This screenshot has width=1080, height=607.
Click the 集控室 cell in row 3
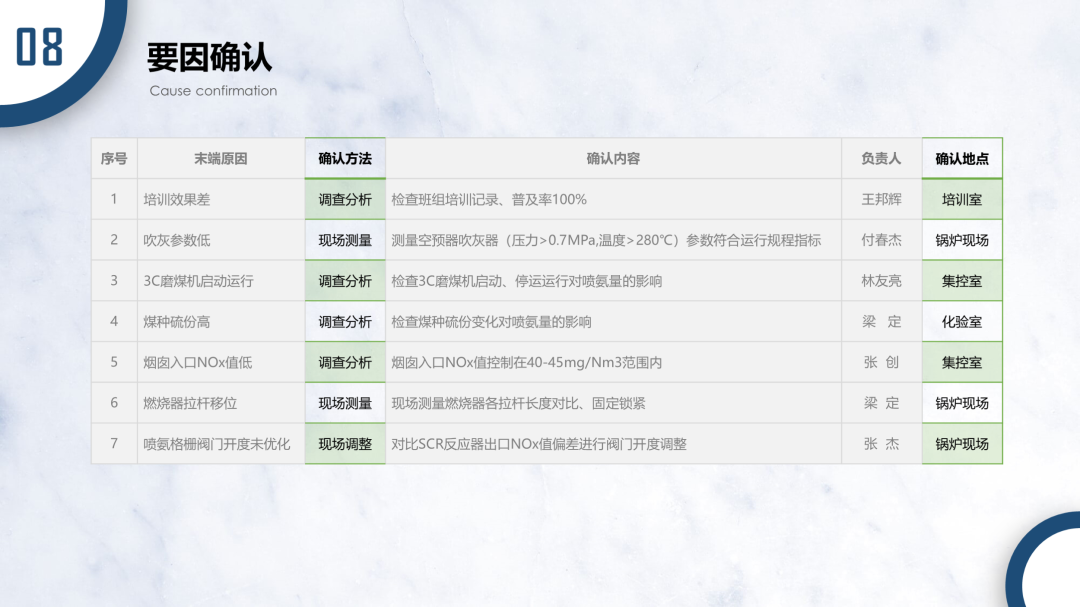[x=962, y=281]
